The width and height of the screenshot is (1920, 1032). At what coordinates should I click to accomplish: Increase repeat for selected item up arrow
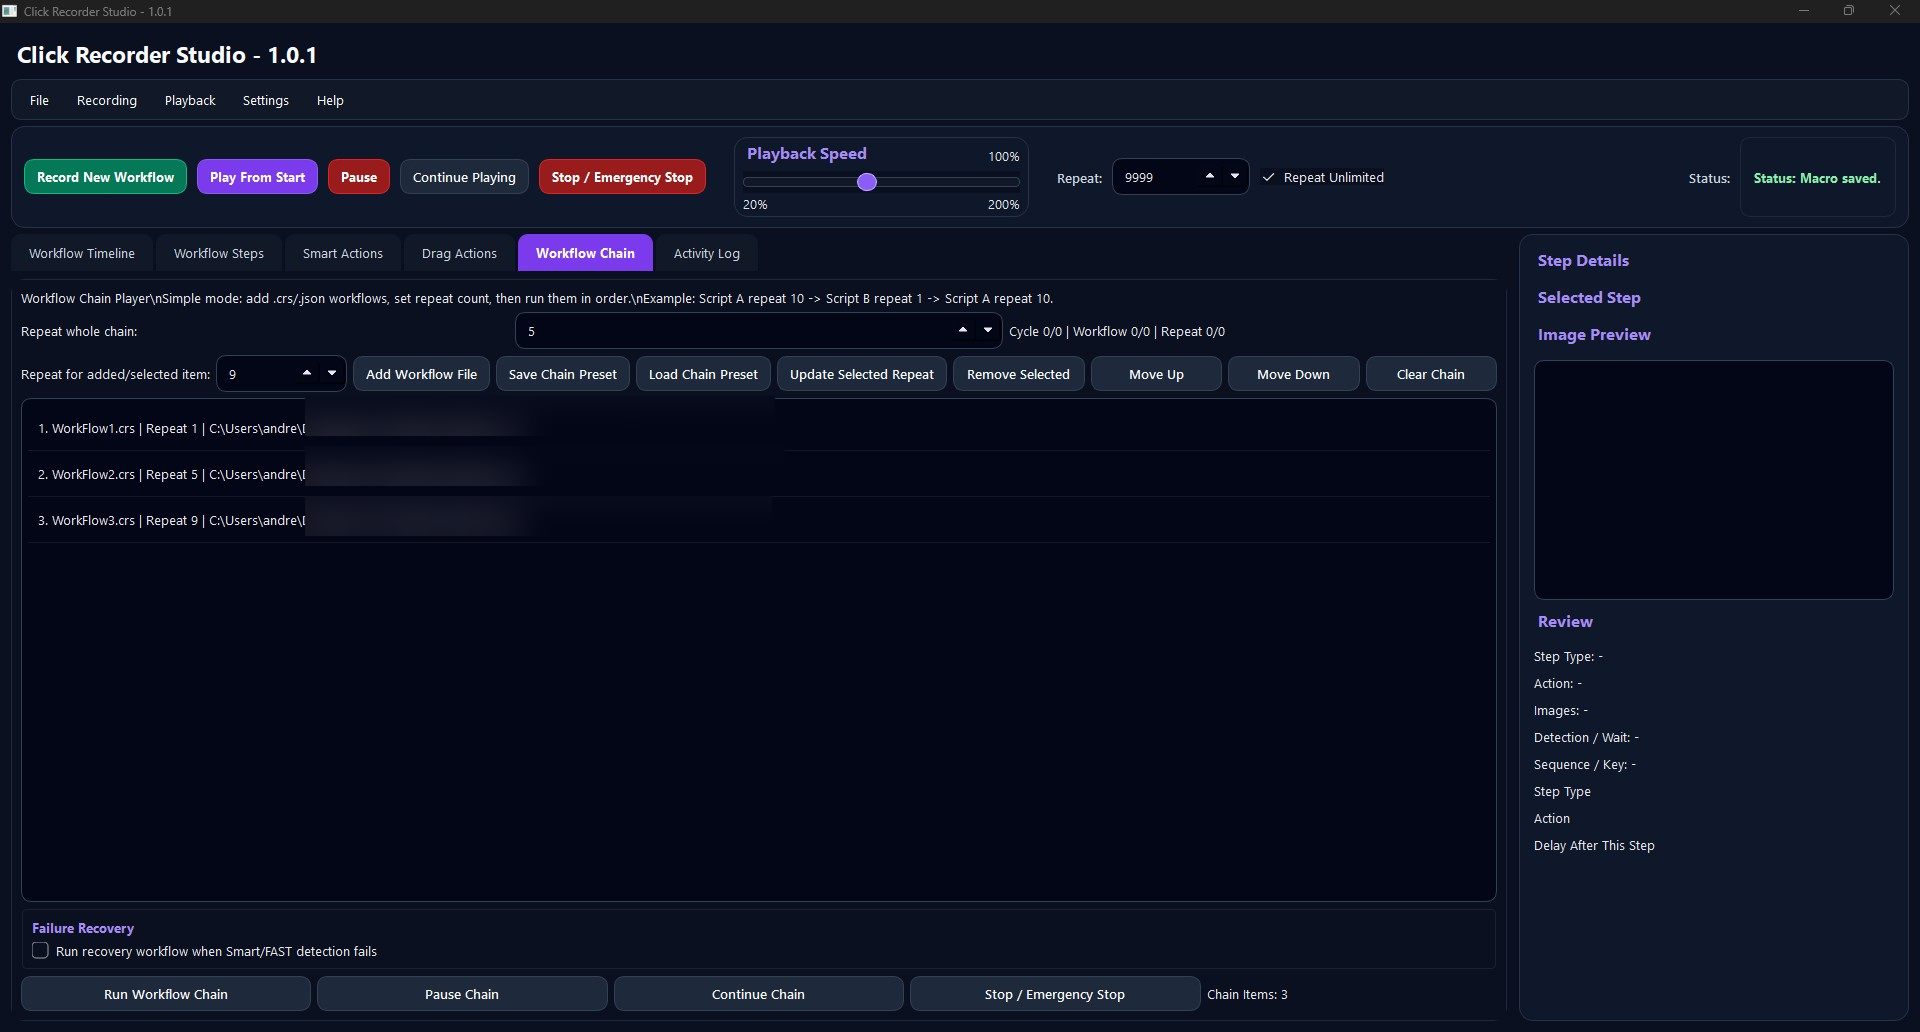pyautogui.click(x=307, y=373)
